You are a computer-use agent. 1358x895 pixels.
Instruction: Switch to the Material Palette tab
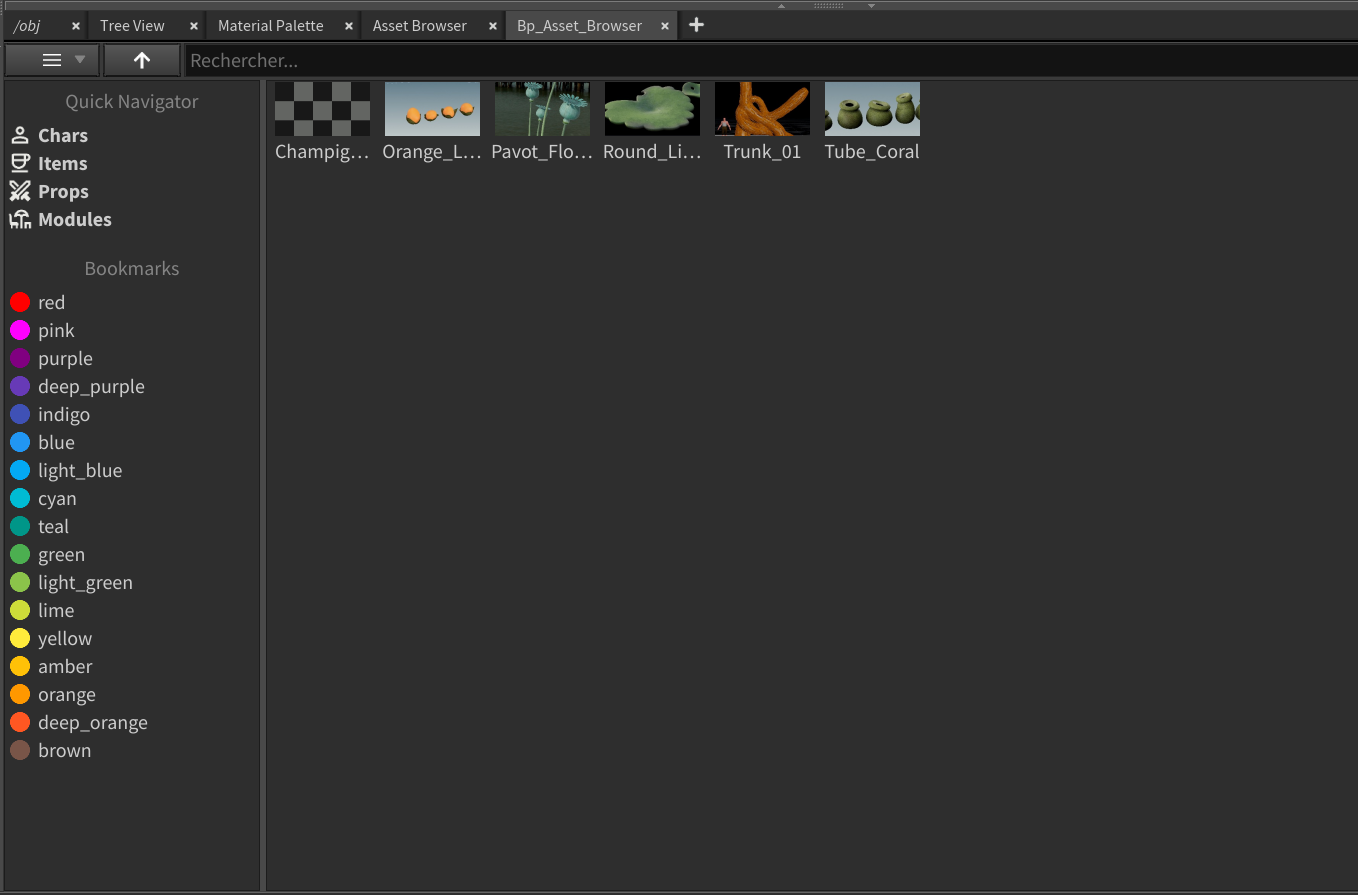pyautogui.click(x=270, y=26)
